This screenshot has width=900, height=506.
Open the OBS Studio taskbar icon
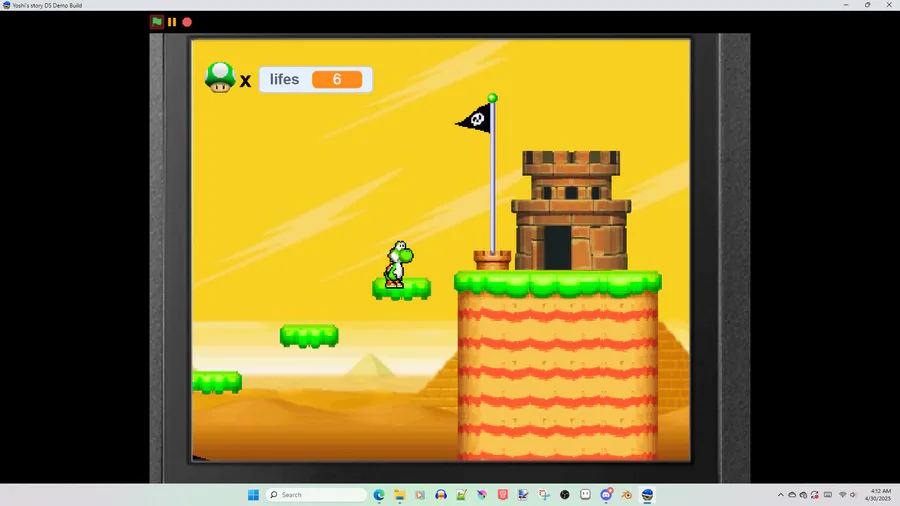(565, 495)
